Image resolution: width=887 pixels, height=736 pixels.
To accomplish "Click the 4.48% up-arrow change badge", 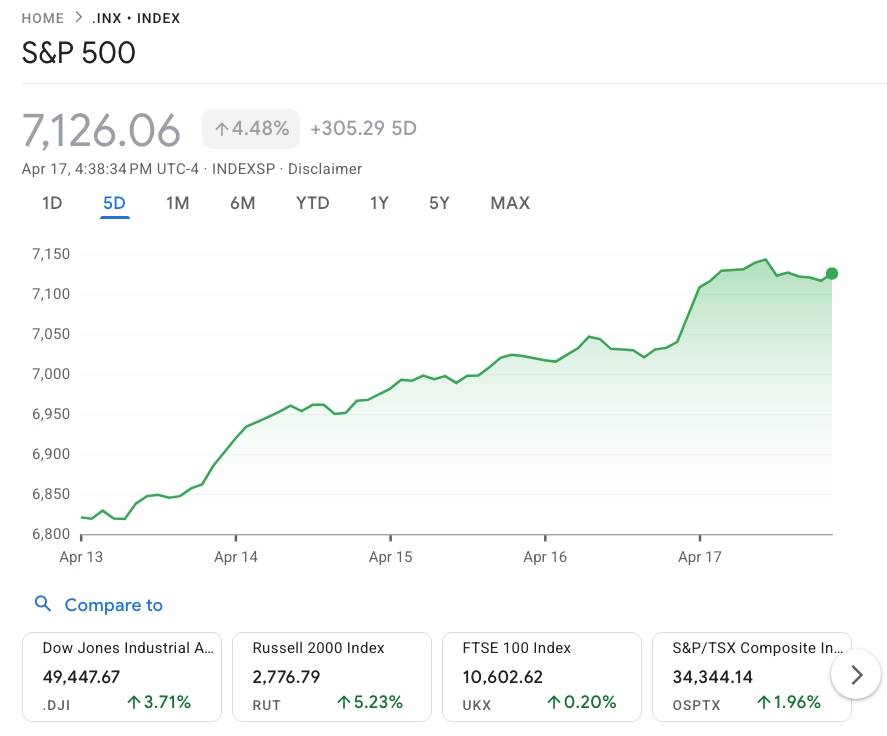I will (251, 129).
